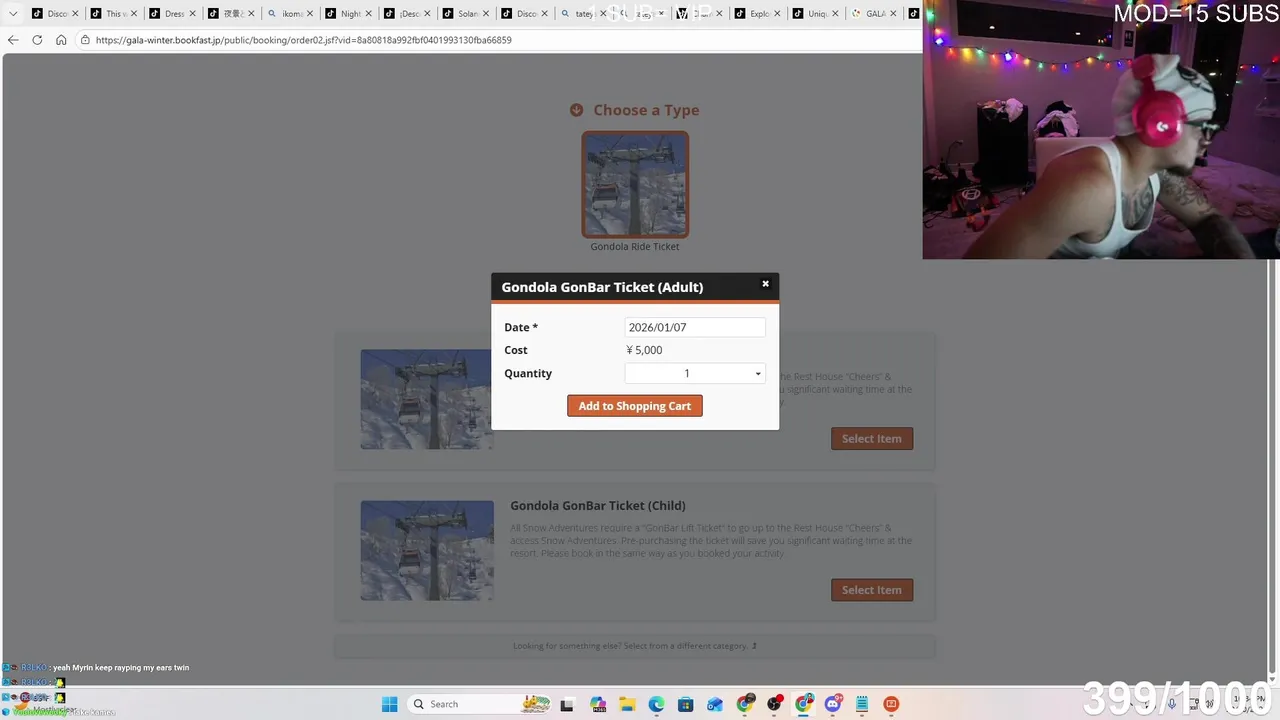Open Notepad from taskbar
This screenshot has height=720, width=1280.
pos(862,704)
